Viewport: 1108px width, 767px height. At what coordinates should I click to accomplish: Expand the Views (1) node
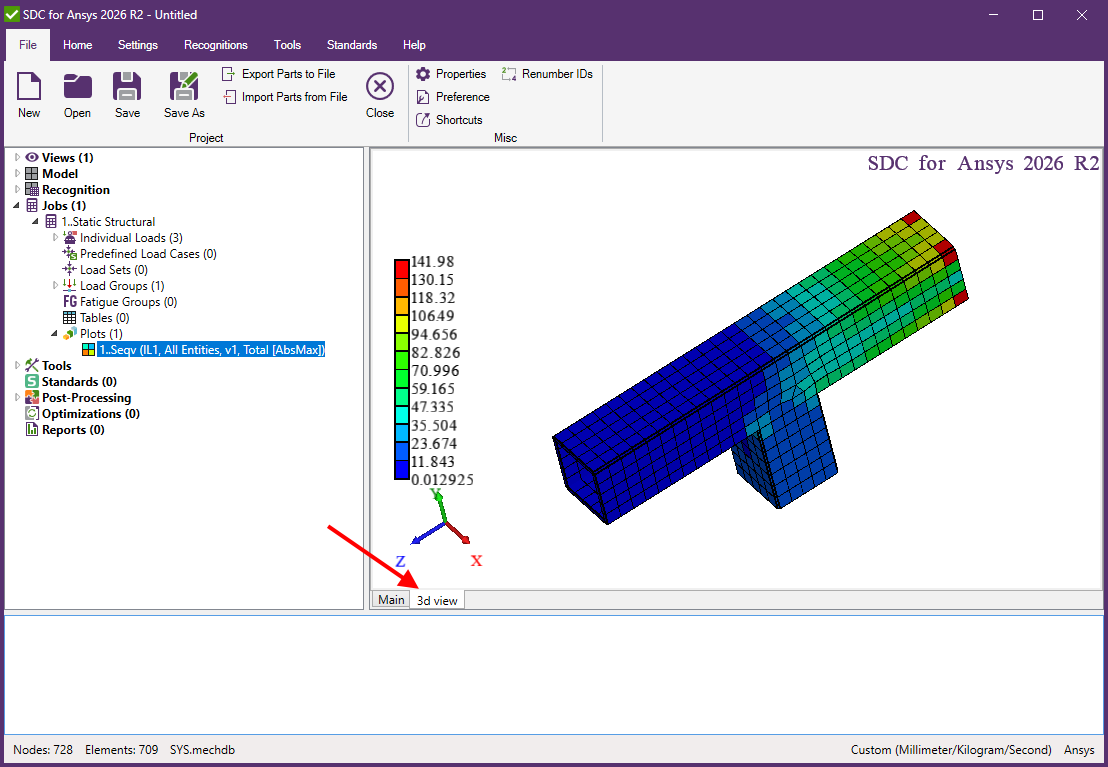coord(18,158)
